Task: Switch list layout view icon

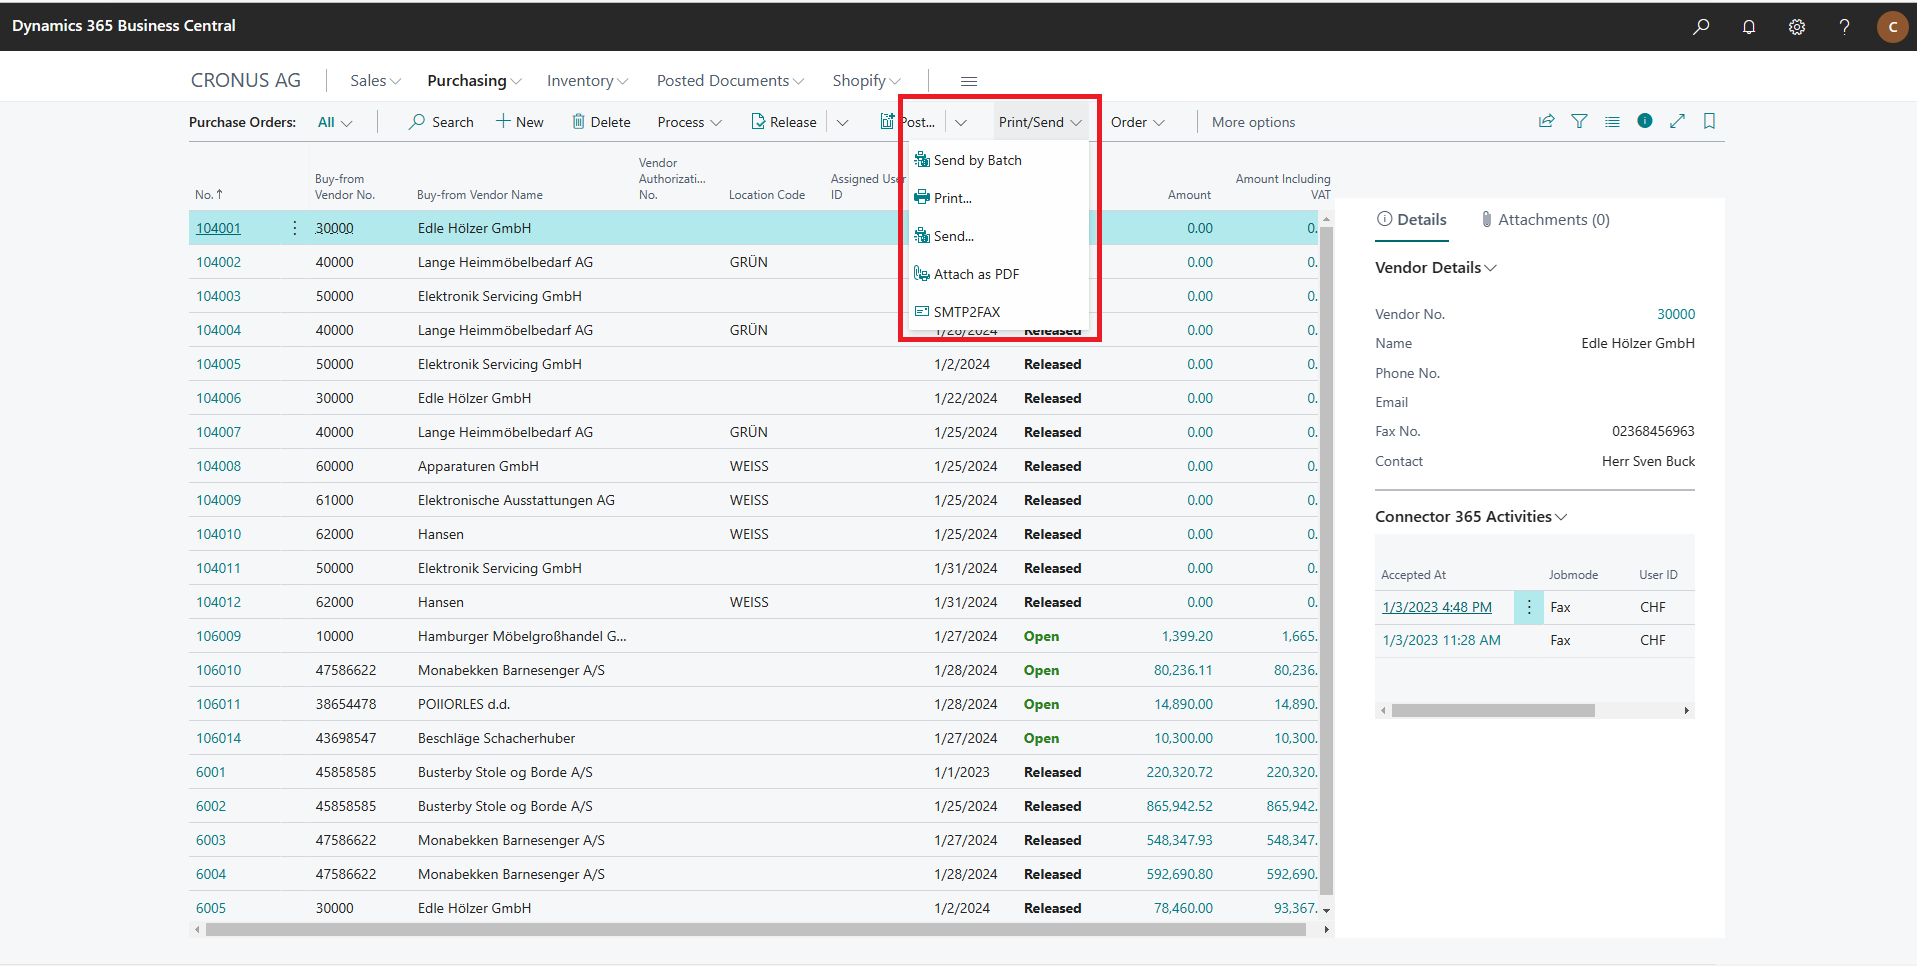Action: pyautogui.click(x=1612, y=121)
